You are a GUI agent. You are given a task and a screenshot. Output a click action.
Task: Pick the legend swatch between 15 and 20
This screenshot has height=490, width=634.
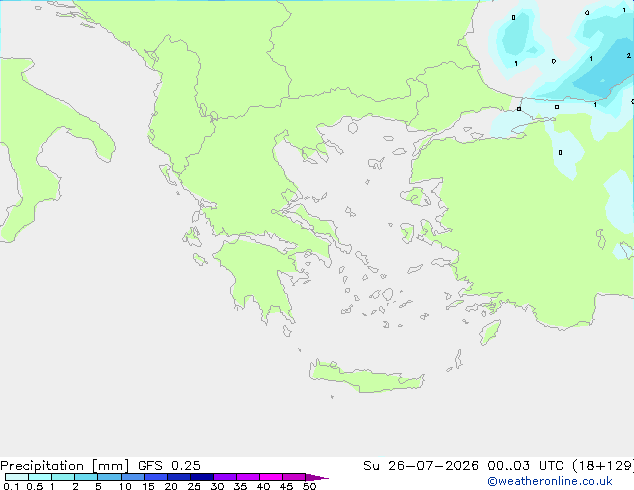point(155,477)
